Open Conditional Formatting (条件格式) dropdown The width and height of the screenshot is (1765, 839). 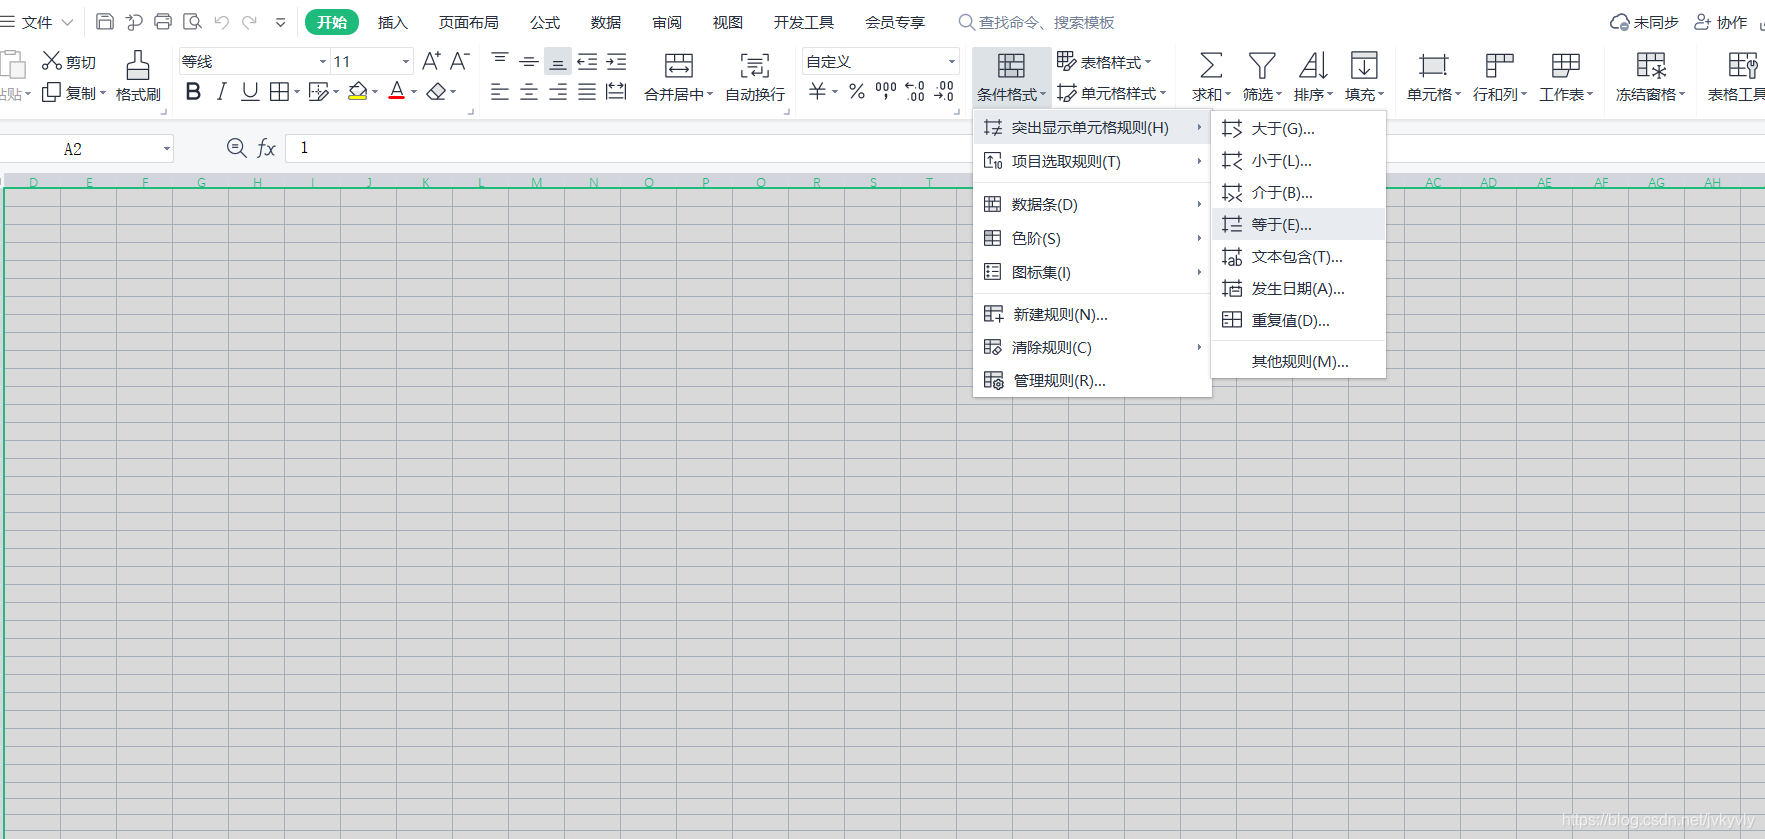point(1011,77)
